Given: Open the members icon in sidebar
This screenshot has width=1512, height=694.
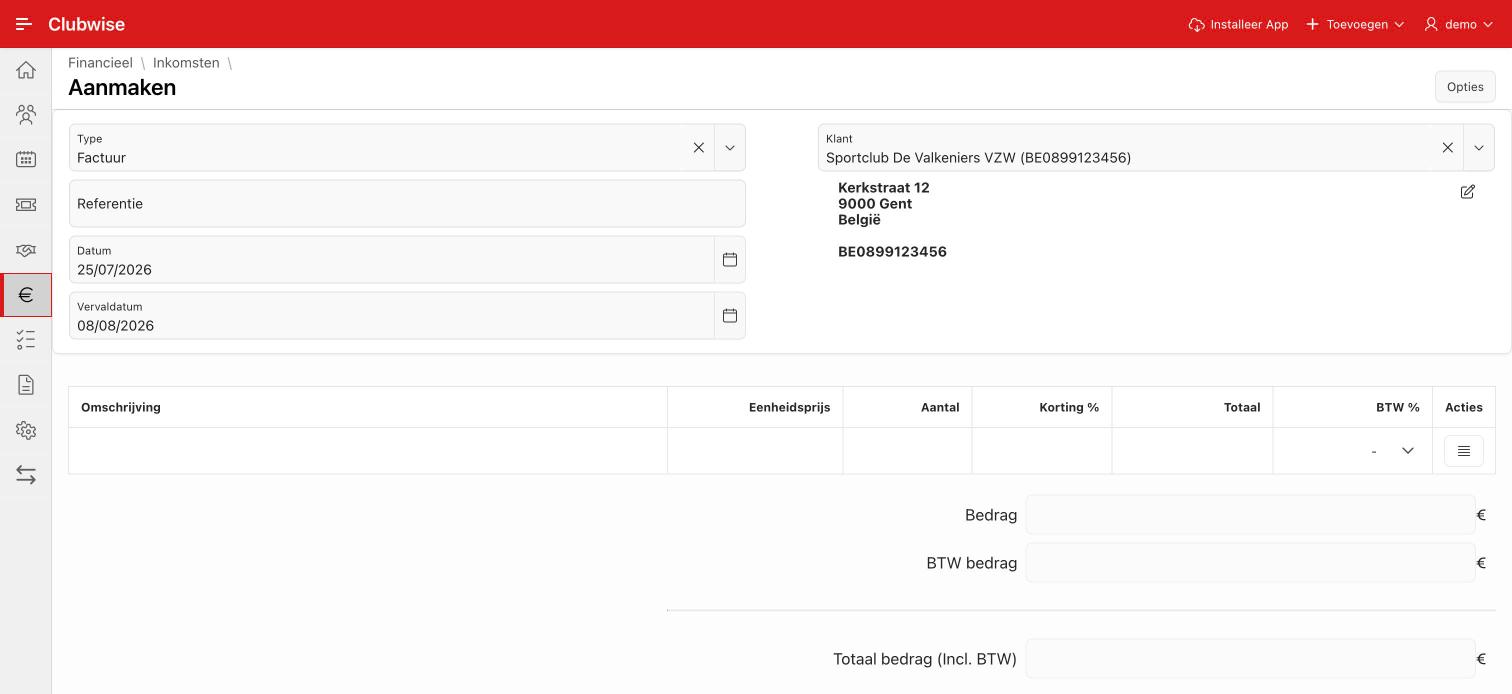Looking at the screenshot, I should [26, 115].
